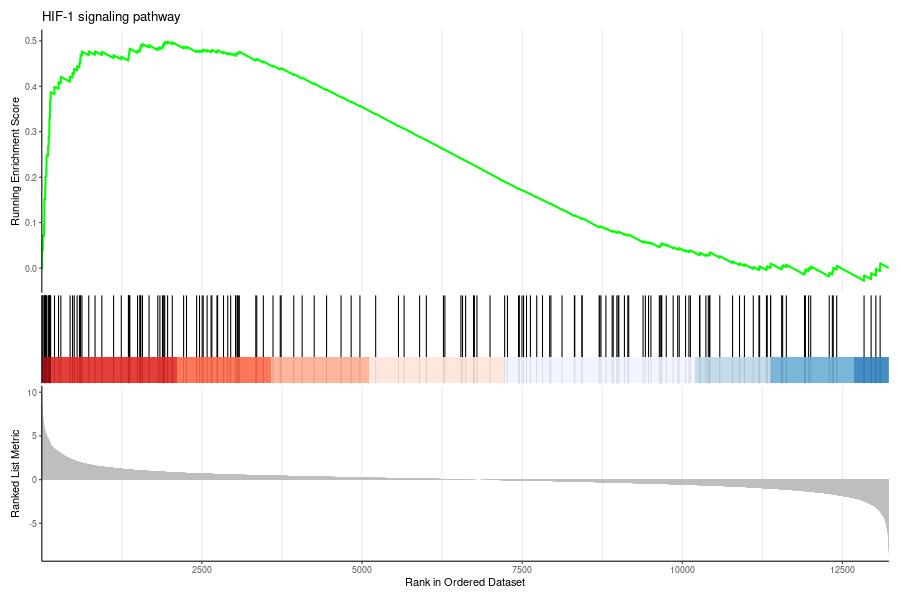The height and width of the screenshot is (600, 900).
Task: Click the 'Ranked List Metric' axis label
Action: pos(15,474)
